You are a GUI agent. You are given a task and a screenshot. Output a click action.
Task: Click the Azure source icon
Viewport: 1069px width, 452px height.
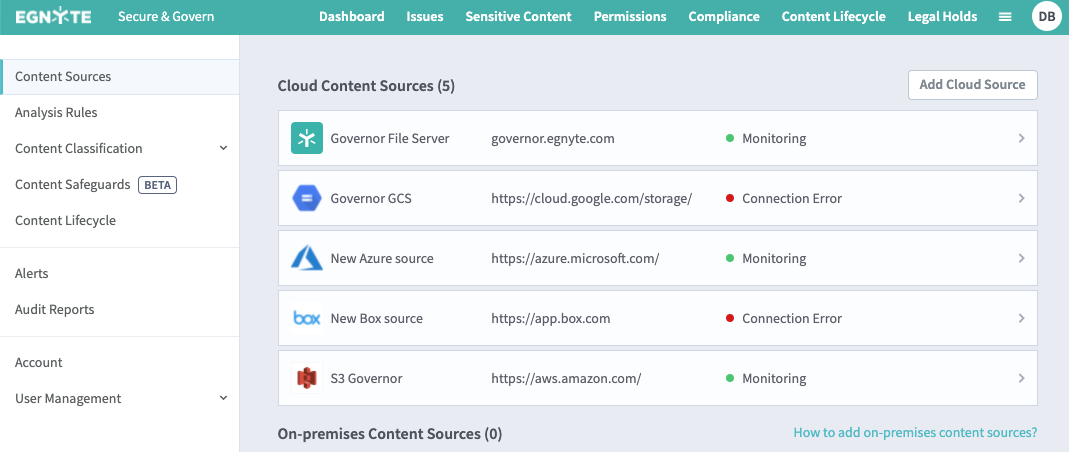click(306, 258)
